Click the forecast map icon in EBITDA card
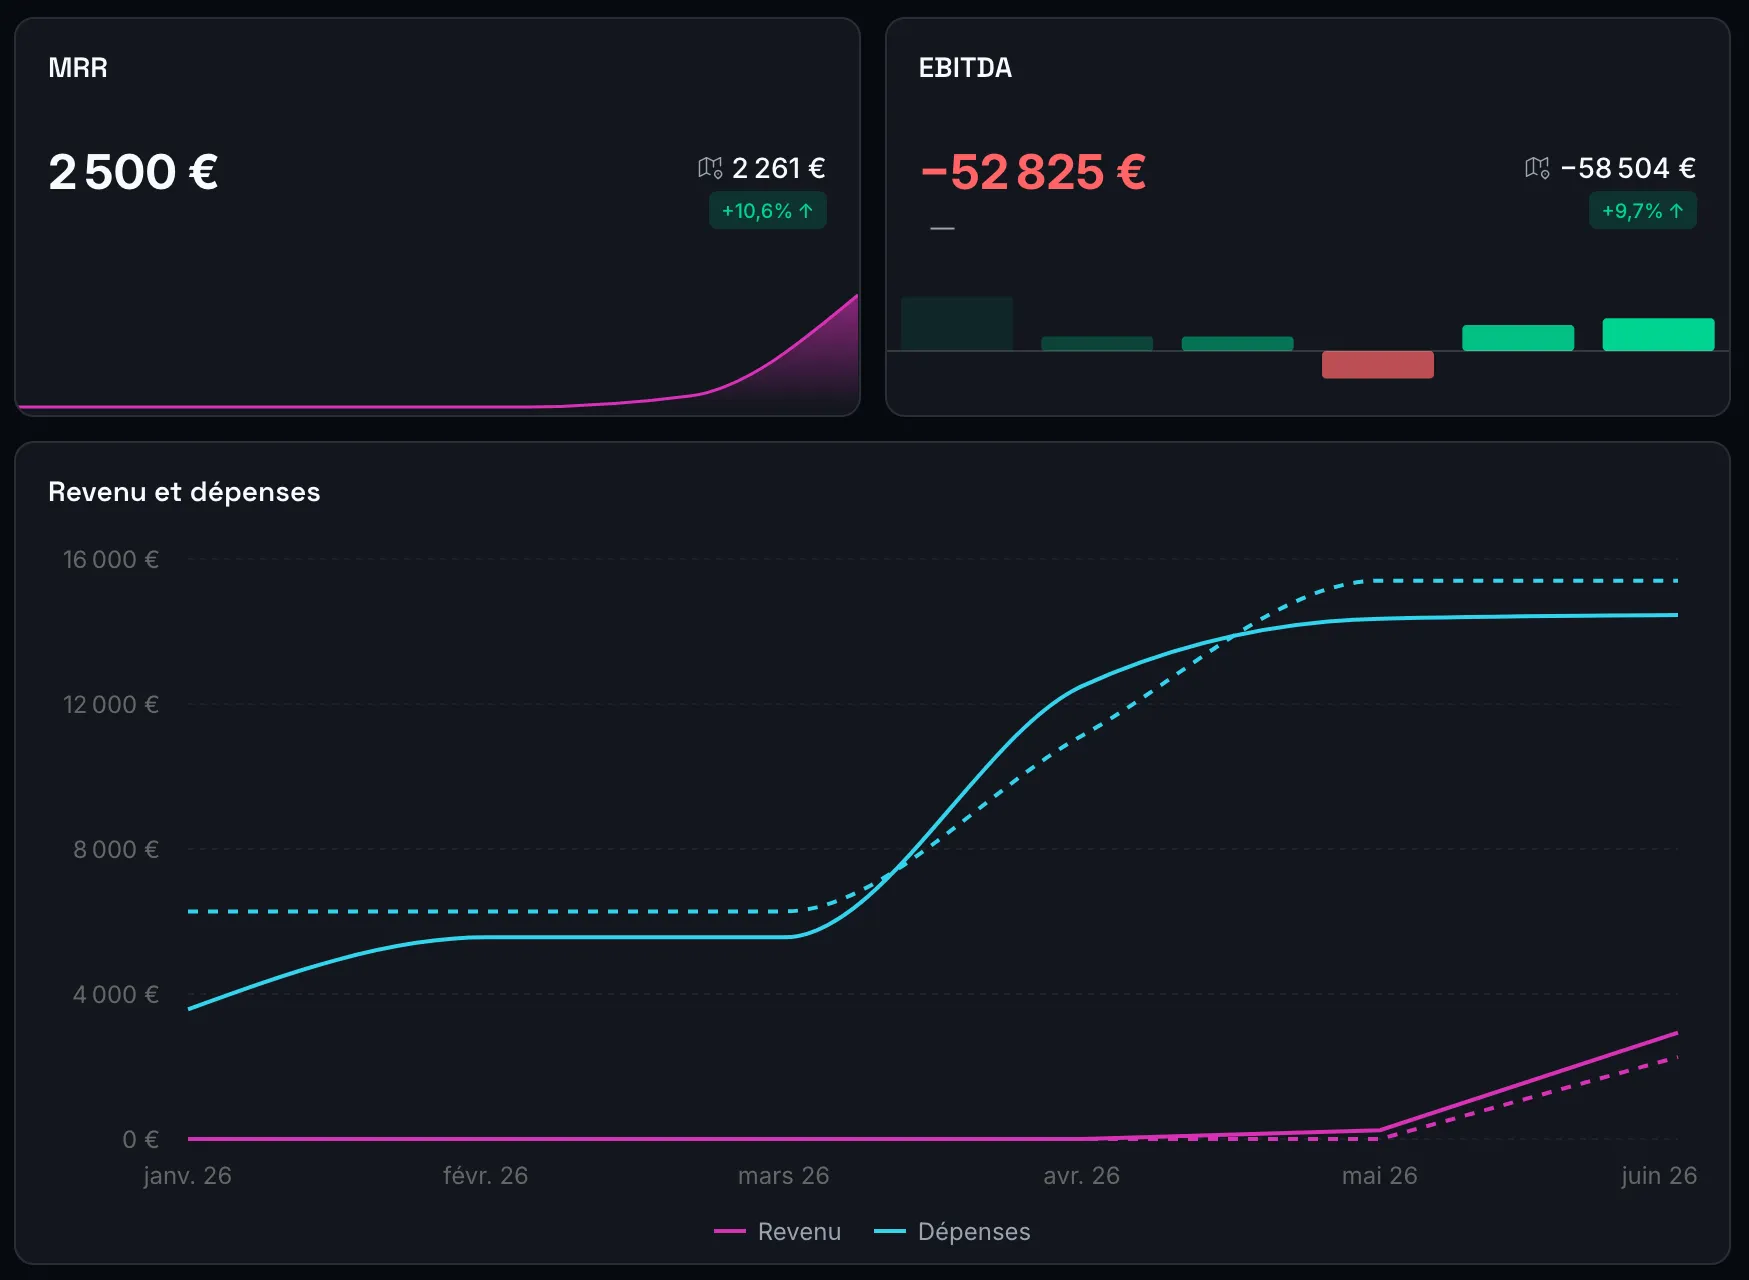 pyautogui.click(x=1537, y=168)
